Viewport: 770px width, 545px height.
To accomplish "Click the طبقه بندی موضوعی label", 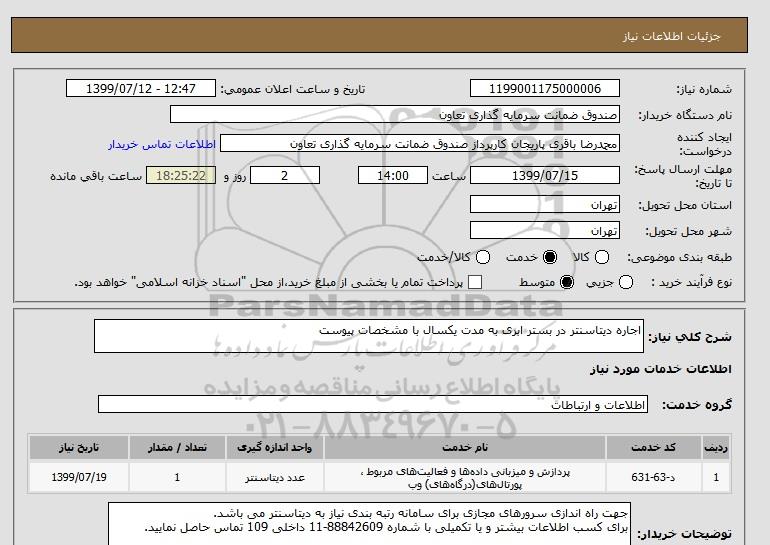I will click(x=679, y=257).
